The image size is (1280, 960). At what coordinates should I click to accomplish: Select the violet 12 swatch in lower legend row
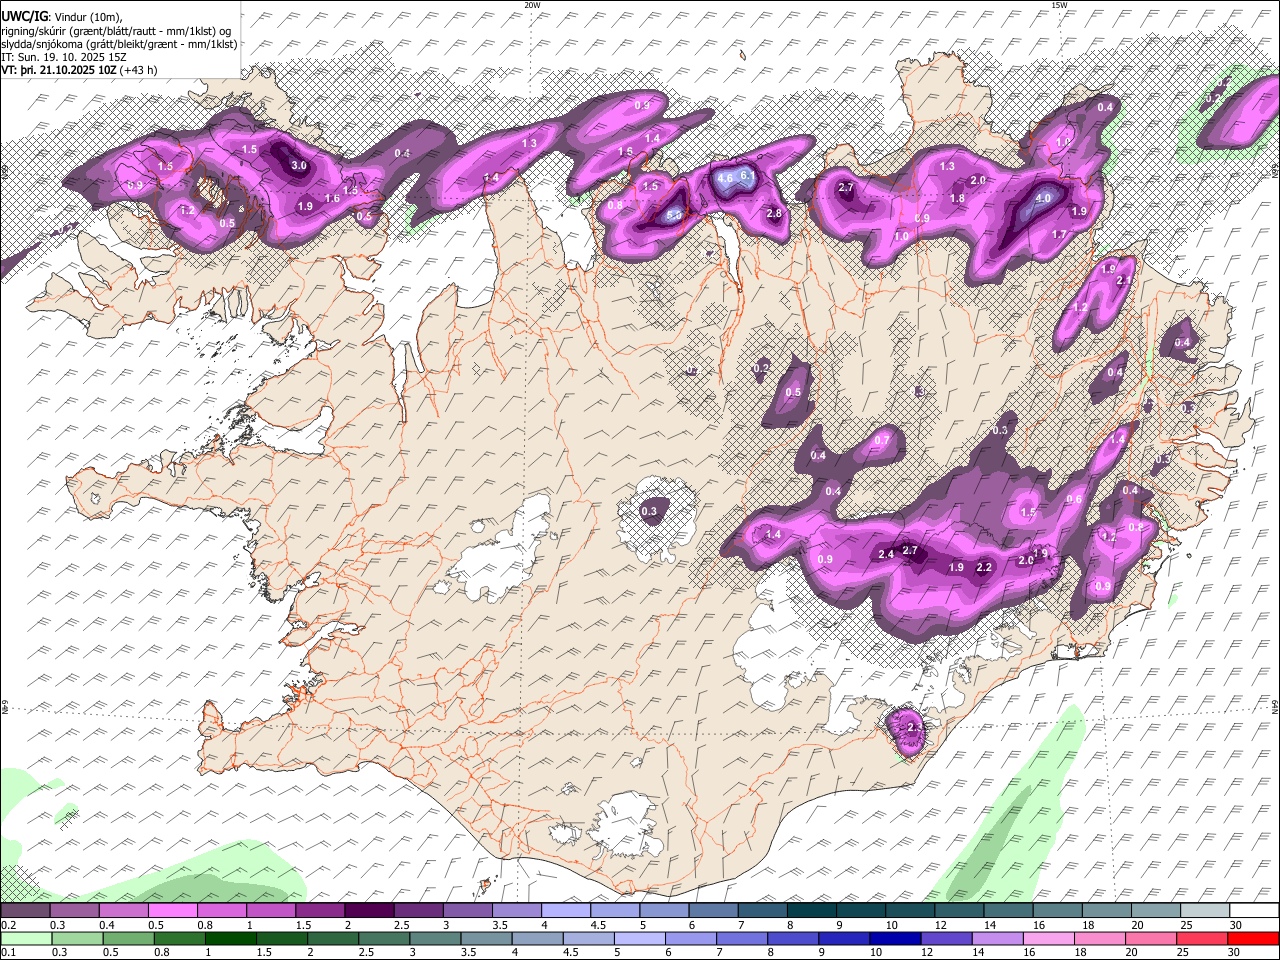coord(946,938)
